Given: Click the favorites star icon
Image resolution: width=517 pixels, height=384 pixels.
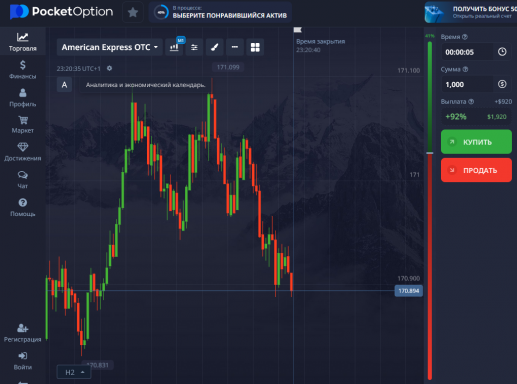Looking at the screenshot, I should [x=133, y=12].
